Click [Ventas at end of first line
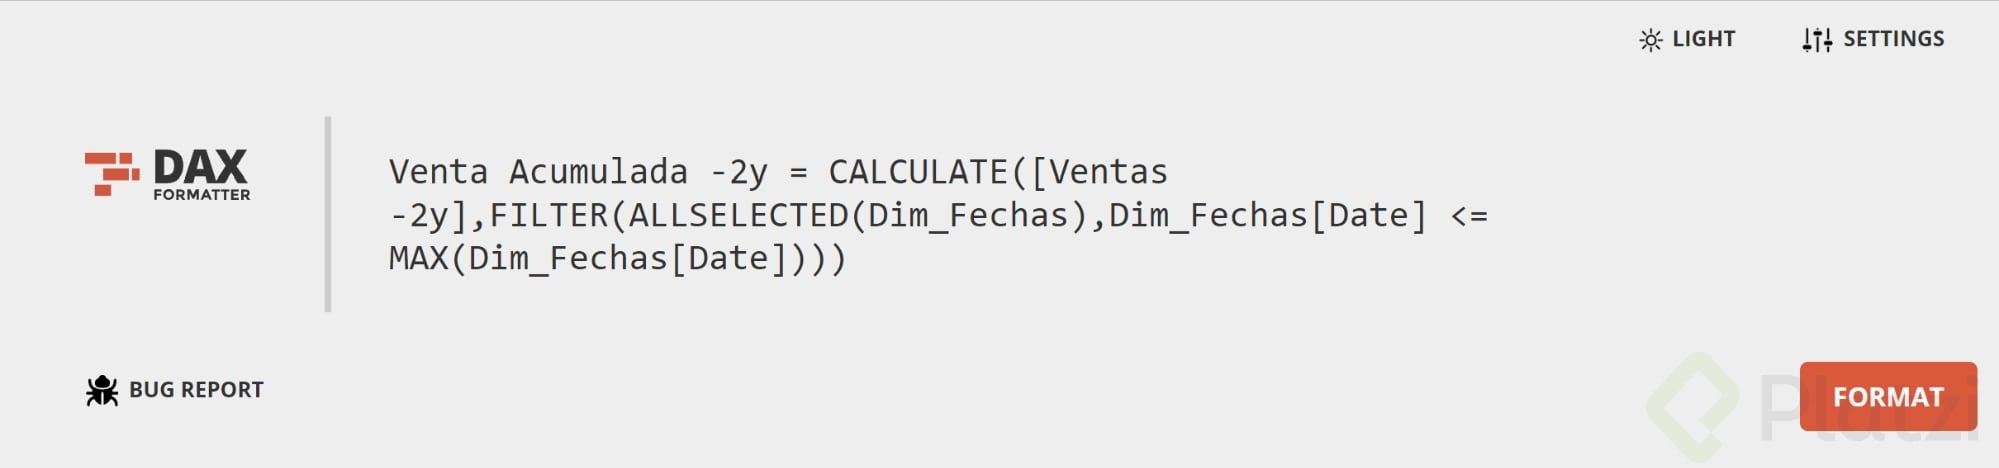 pos(1099,172)
